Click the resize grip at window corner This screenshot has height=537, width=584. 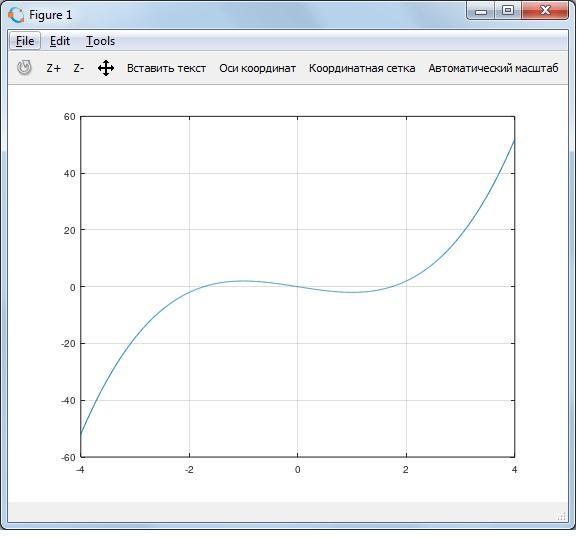point(562,517)
